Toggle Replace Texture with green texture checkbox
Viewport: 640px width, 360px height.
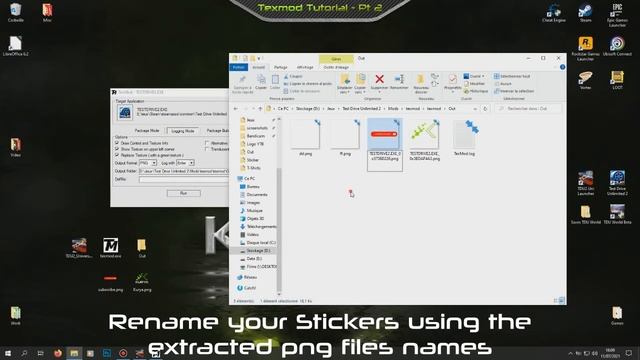tap(117, 156)
